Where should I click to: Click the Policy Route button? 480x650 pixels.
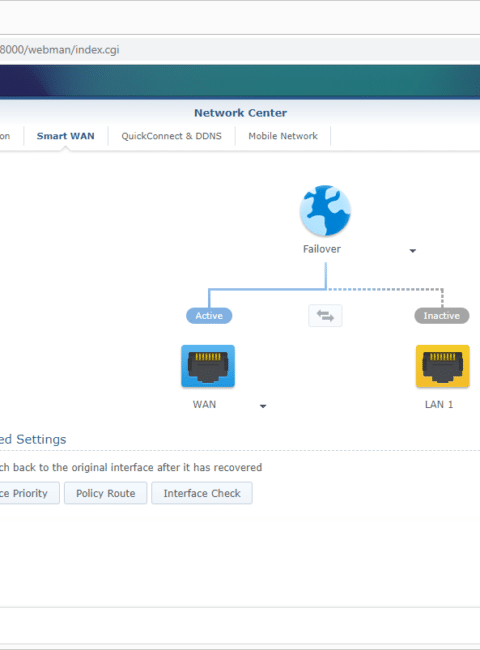pos(106,493)
